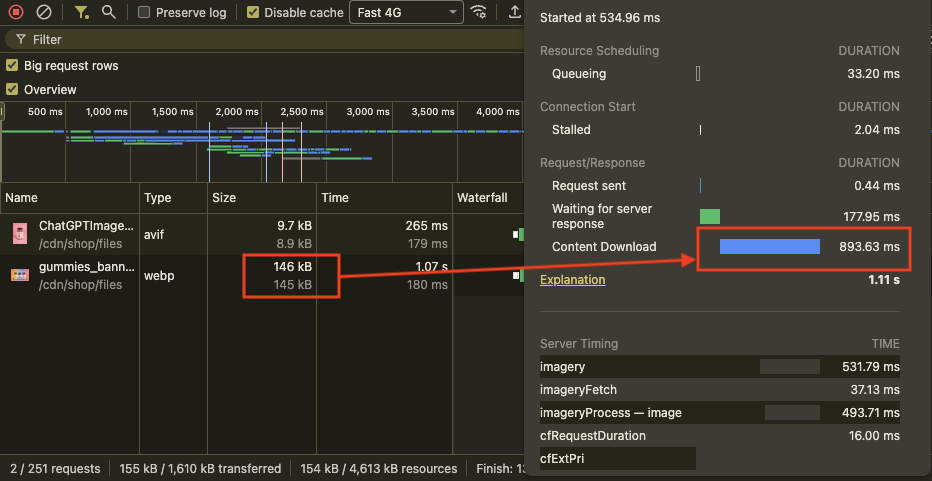The image size is (932, 481).
Task: Click the 2,000 ms overview timeline marker
Action: pyautogui.click(x=236, y=112)
